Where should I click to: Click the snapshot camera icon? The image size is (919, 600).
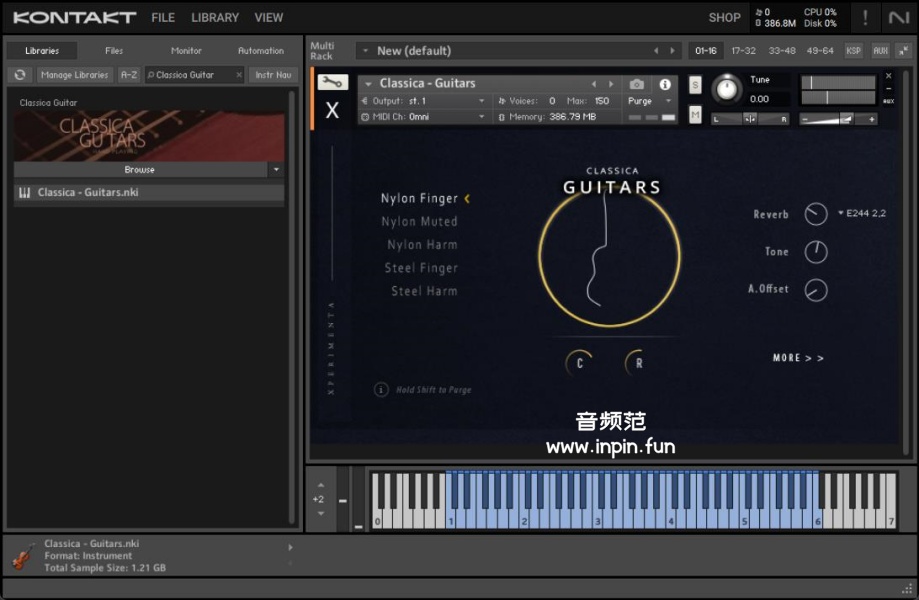coord(637,85)
